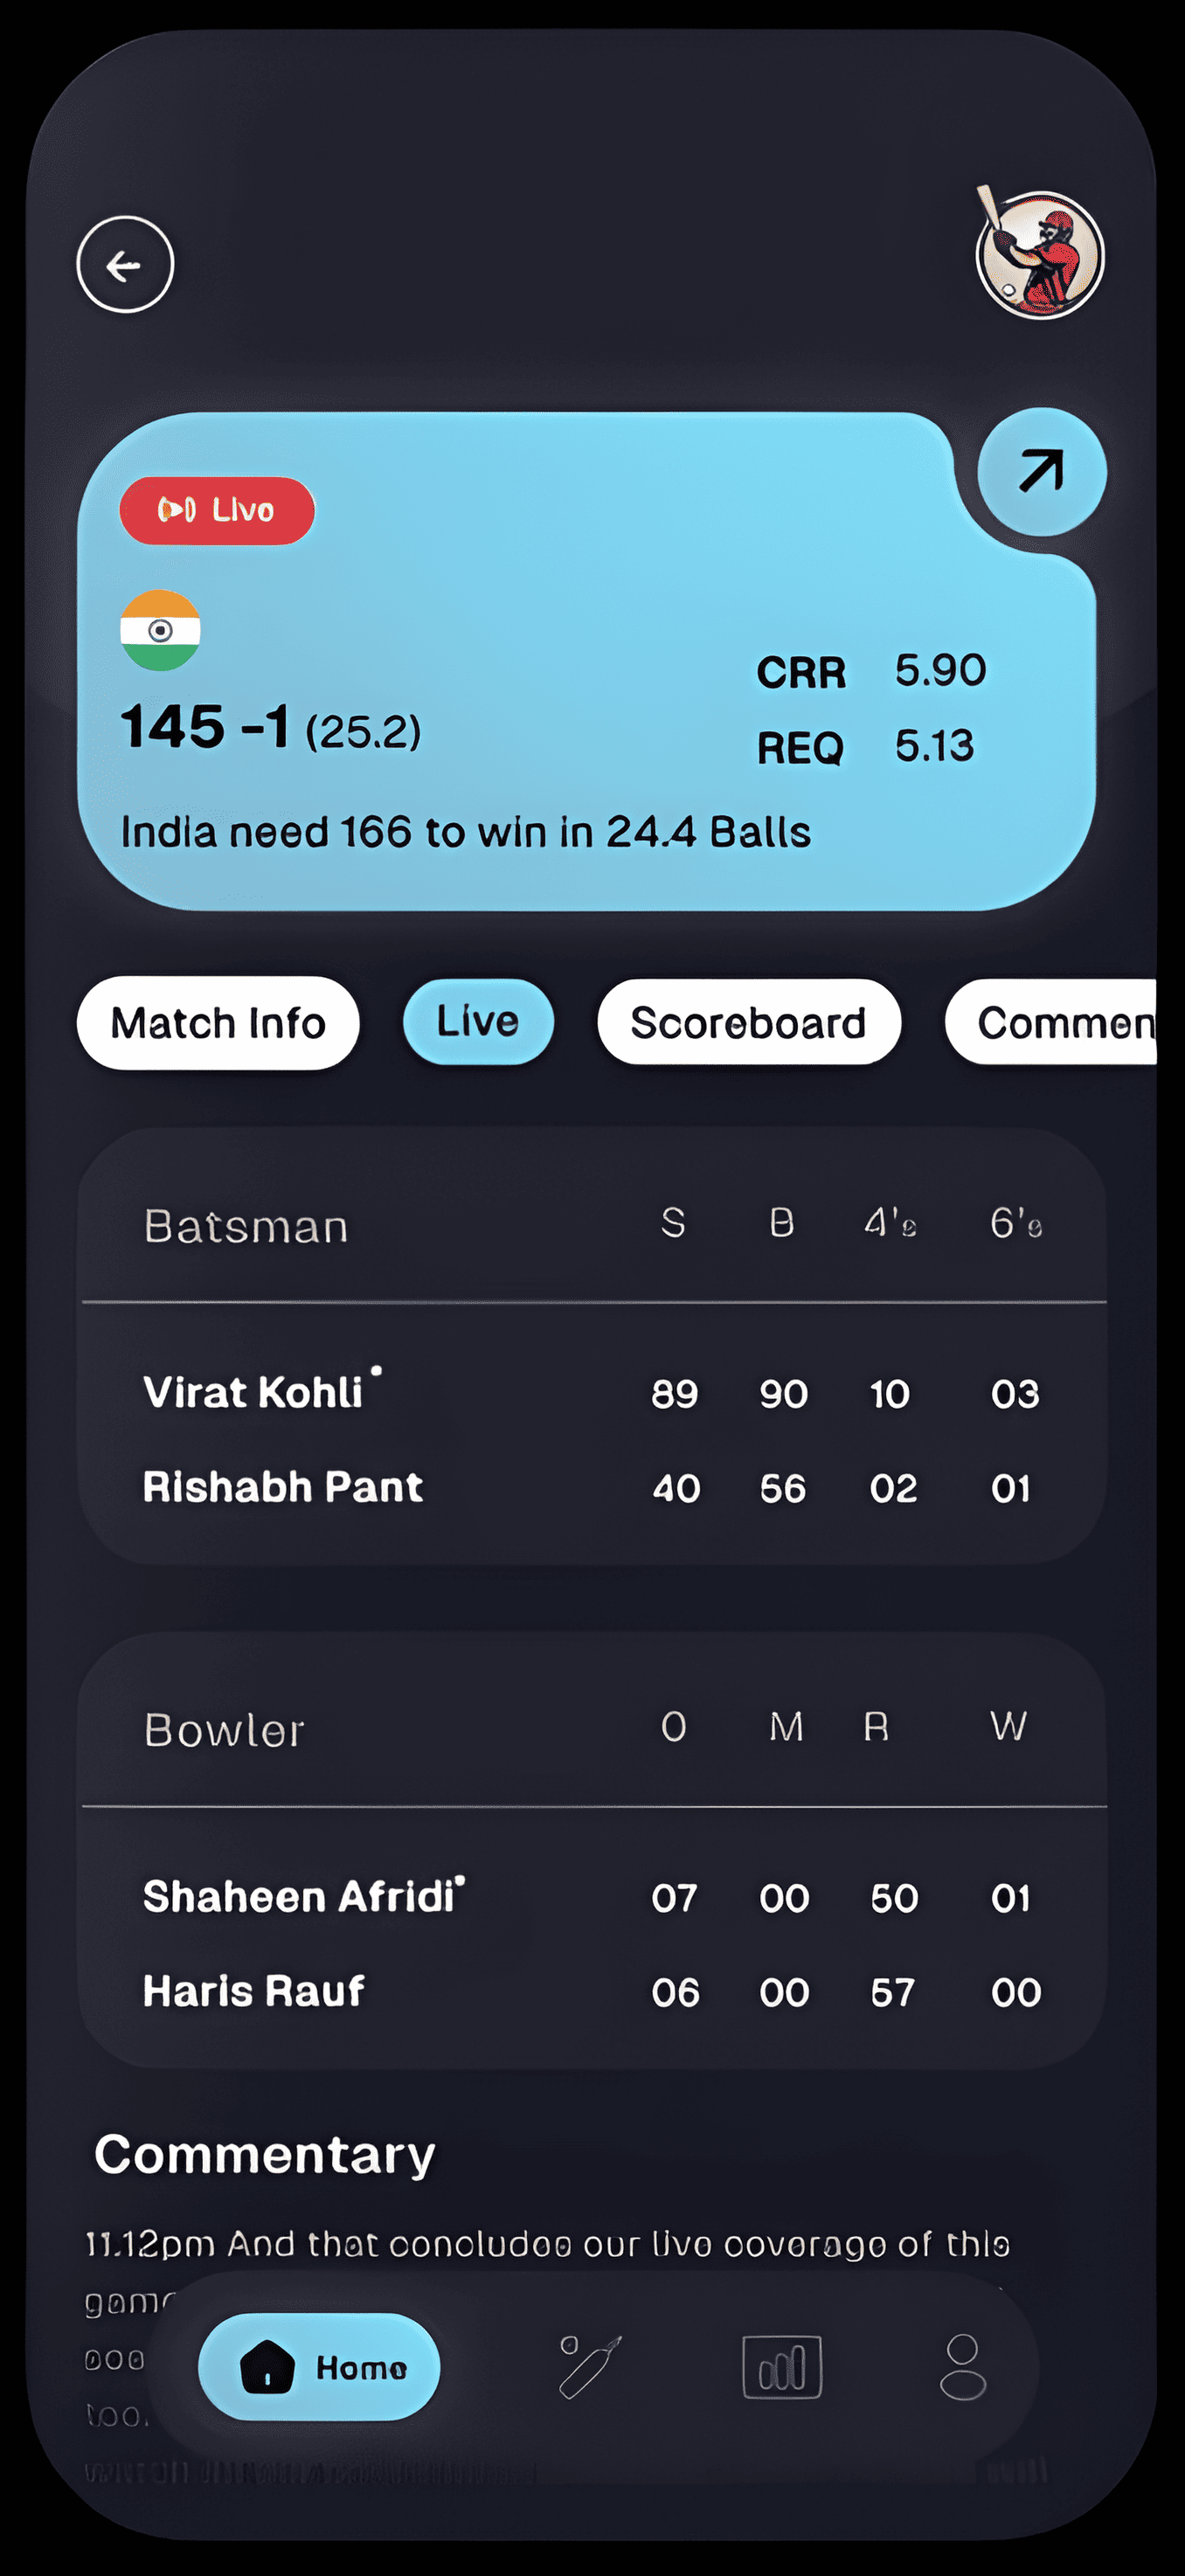
Task: Expand the Commentary section
Action: (x=264, y=2155)
